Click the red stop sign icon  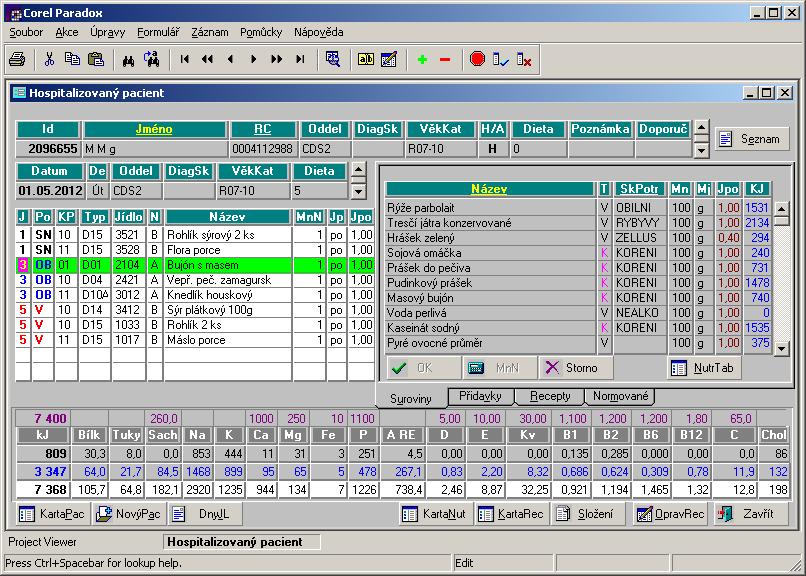point(478,59)
